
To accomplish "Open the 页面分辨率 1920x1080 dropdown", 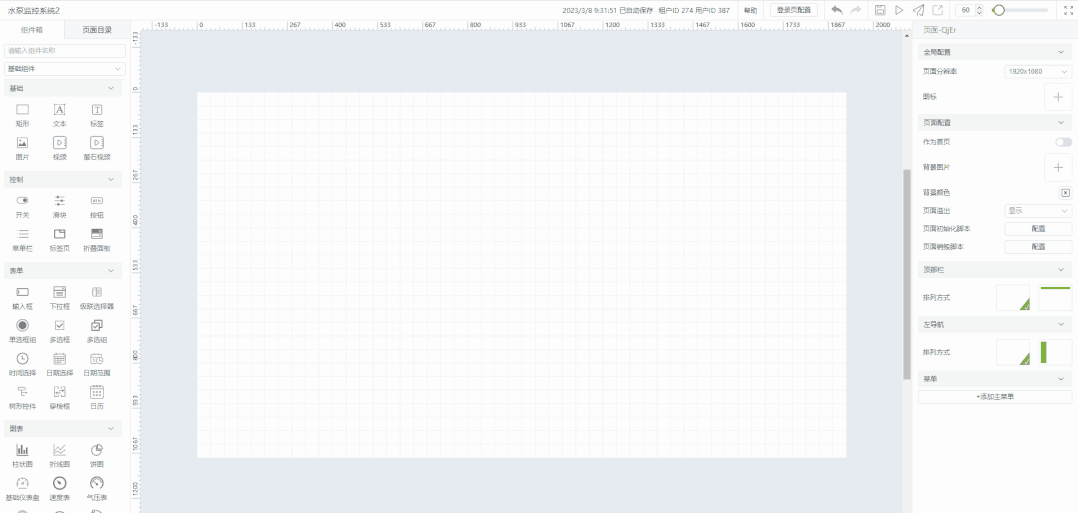I will tap(1038, 72).
